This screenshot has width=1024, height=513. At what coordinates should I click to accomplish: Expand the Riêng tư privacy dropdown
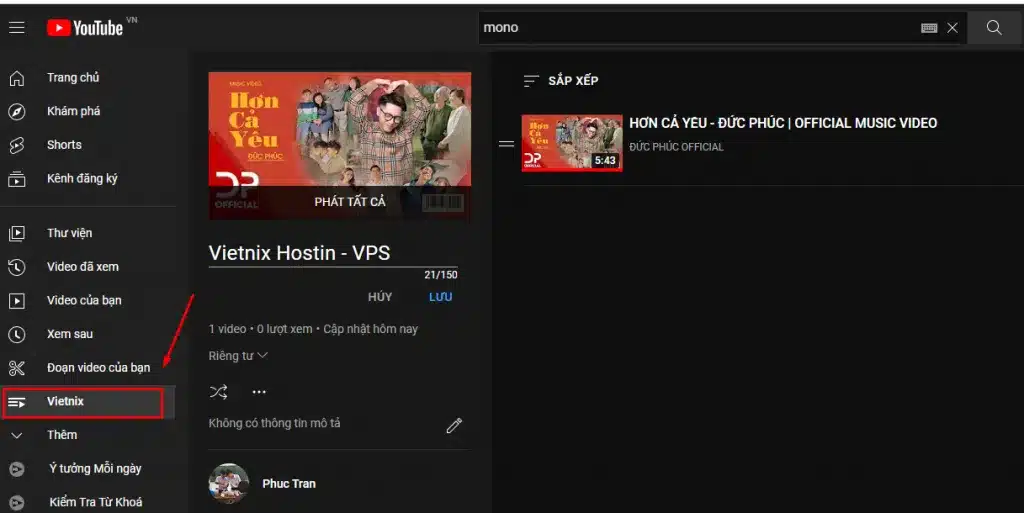[238, 356]
